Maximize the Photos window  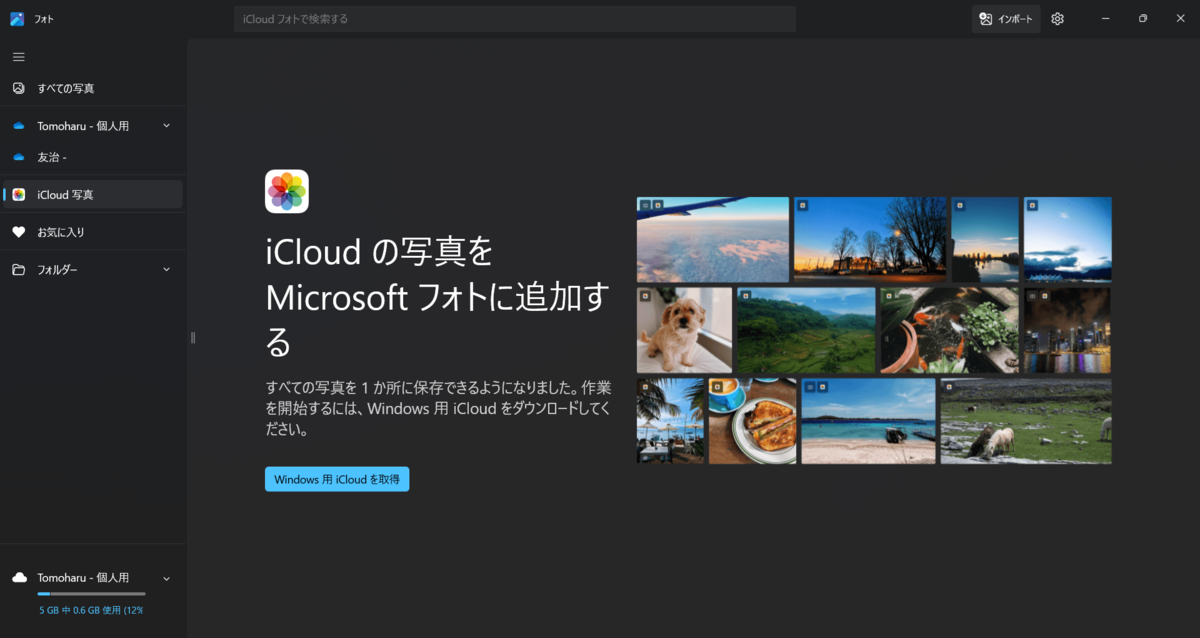[x=1143, y=19]
